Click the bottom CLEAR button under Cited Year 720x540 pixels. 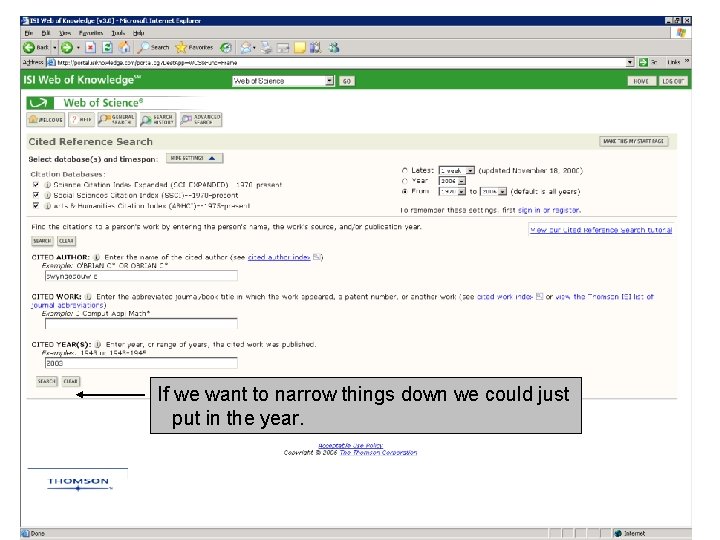[x=71, y=381]
